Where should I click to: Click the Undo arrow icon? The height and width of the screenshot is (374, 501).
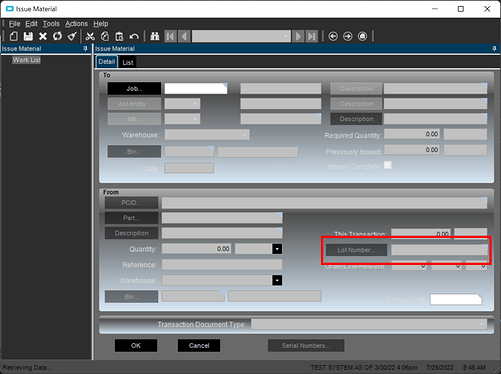click(x=134, y=36)
